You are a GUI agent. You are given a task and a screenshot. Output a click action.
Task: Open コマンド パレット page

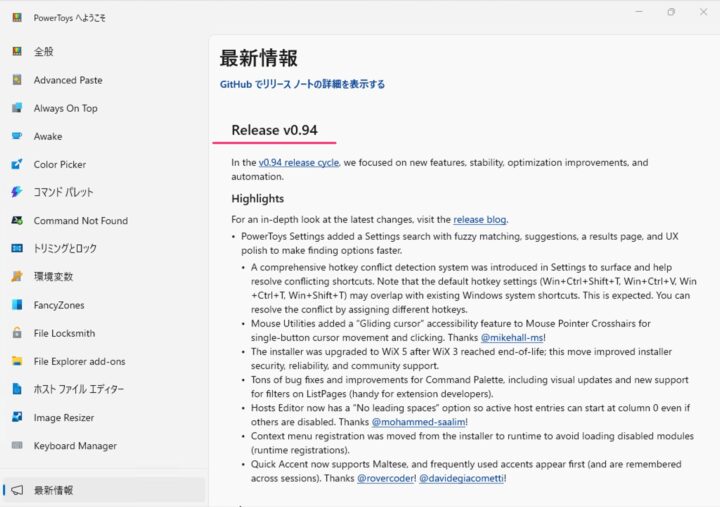pyautogui.click(x=104, y=192)
